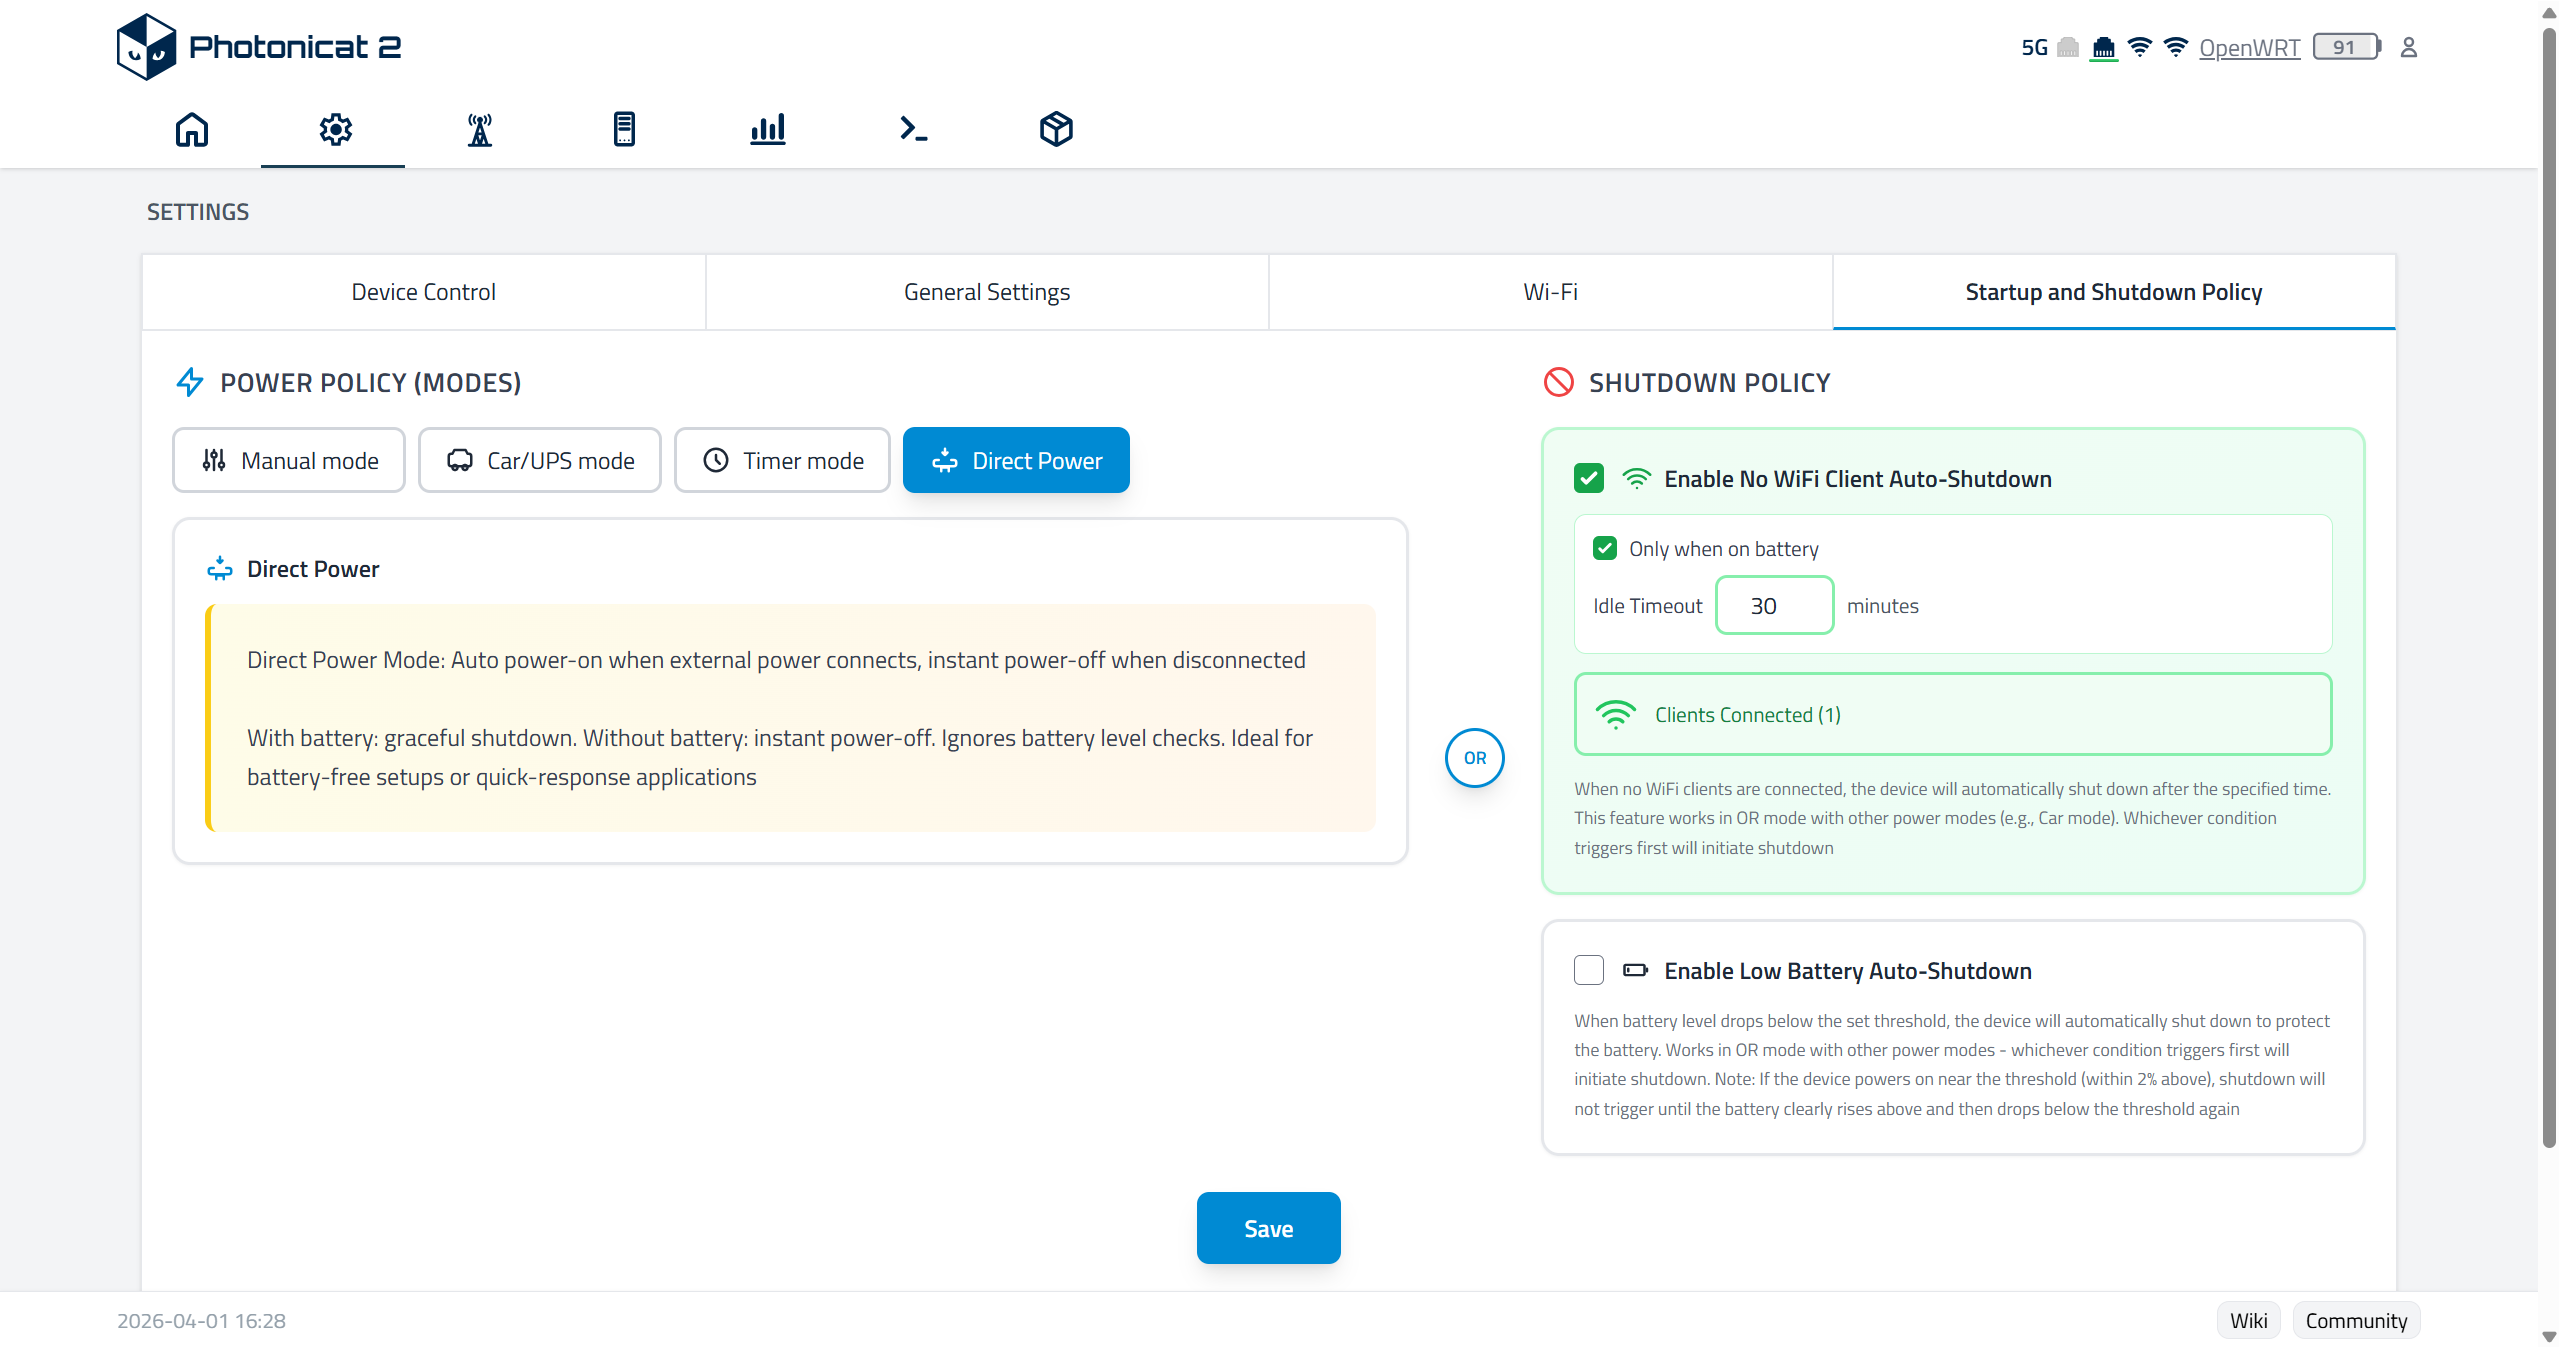This screenshot has height=1347, width=2559.
Task: Open the statistics bar chart icon
Action: tap(767, 130)
